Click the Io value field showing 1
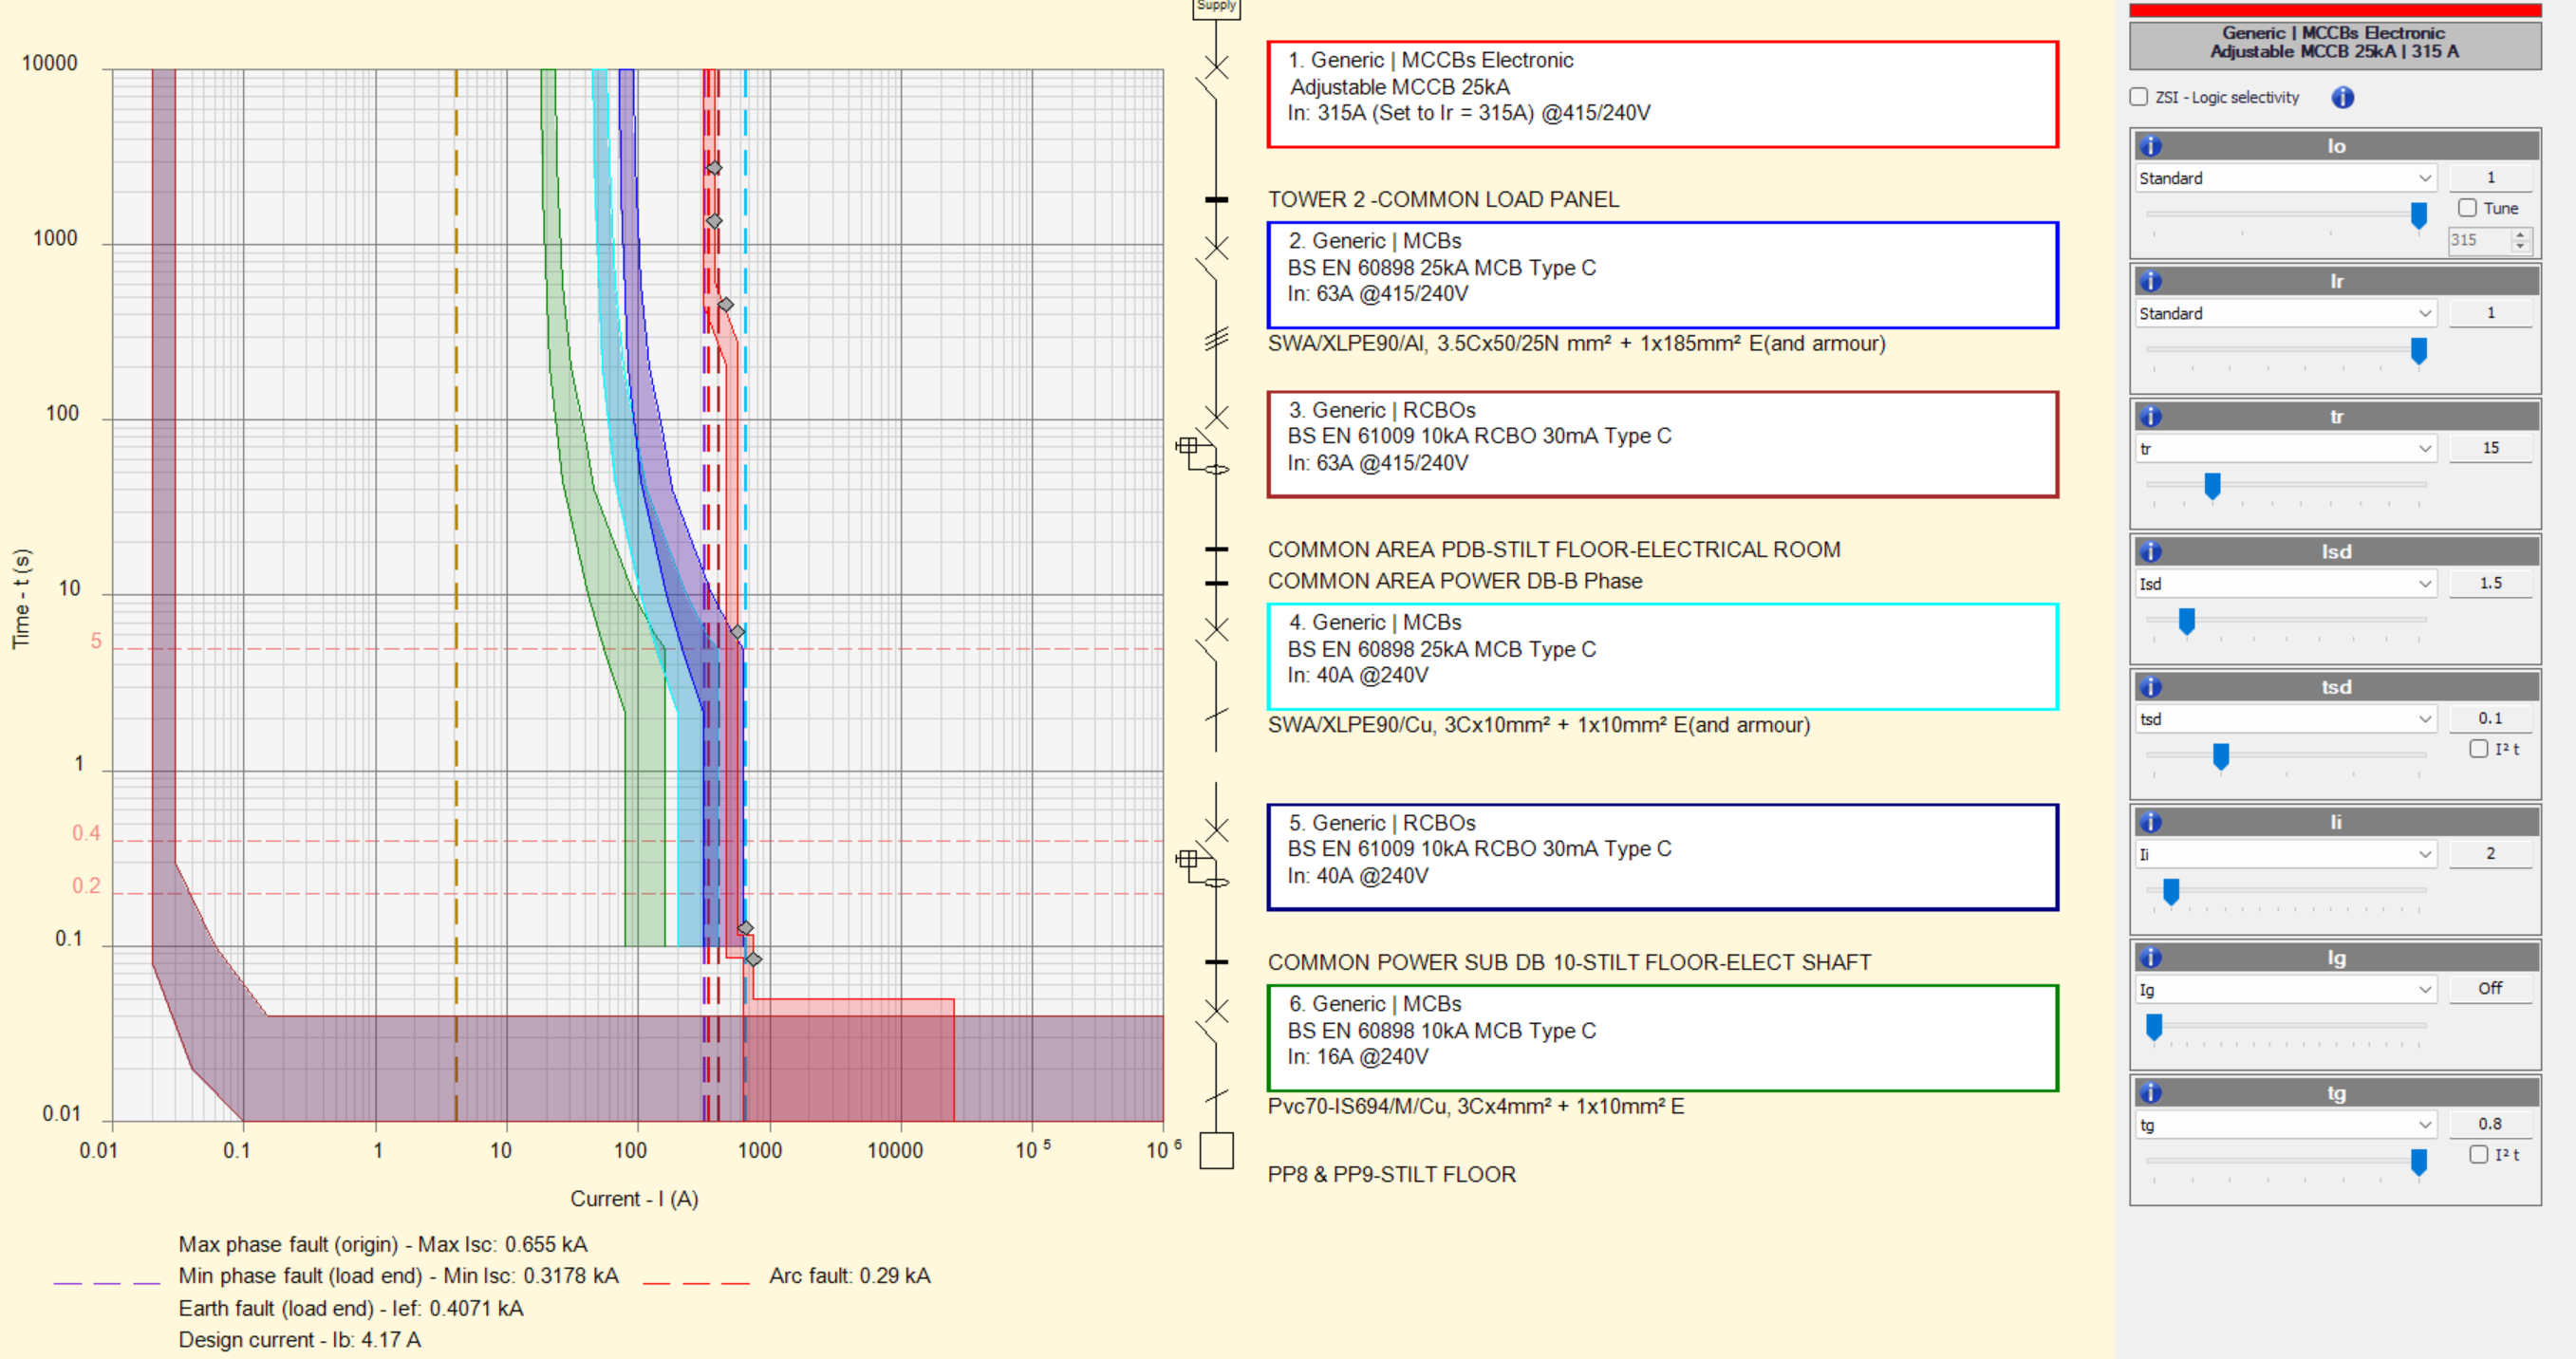This screenshot has height=1359, width=2576. (x=2490, y=178)
